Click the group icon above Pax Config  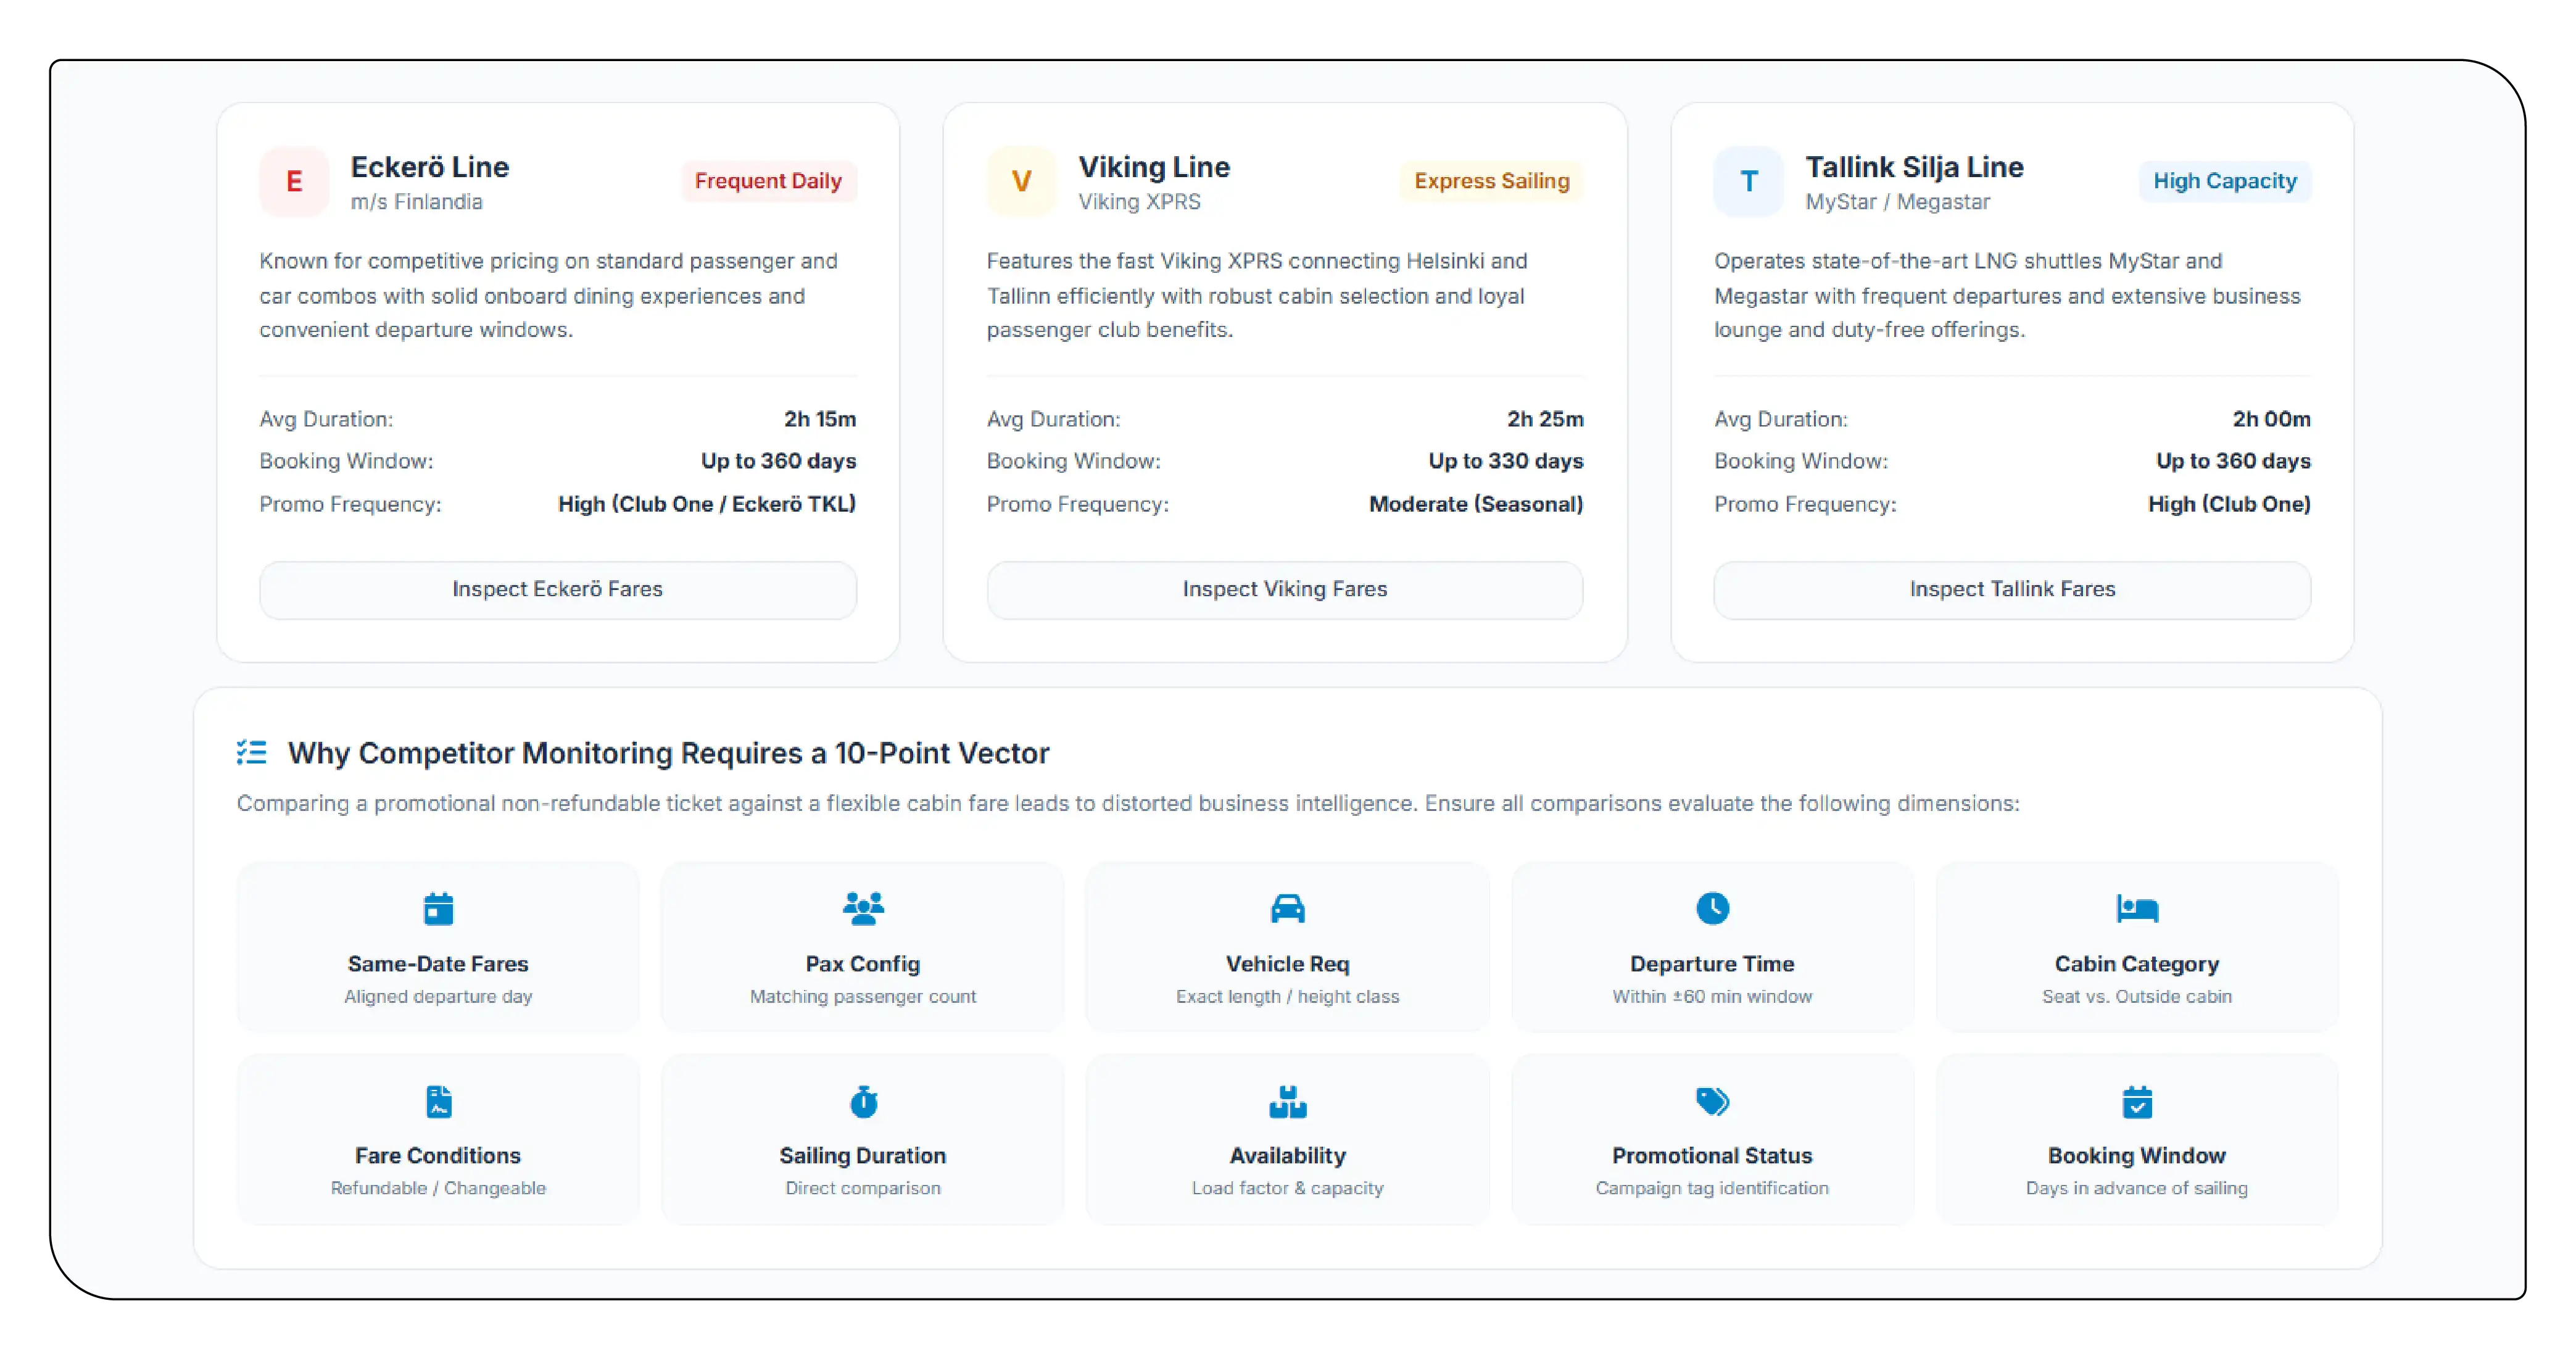863,908
